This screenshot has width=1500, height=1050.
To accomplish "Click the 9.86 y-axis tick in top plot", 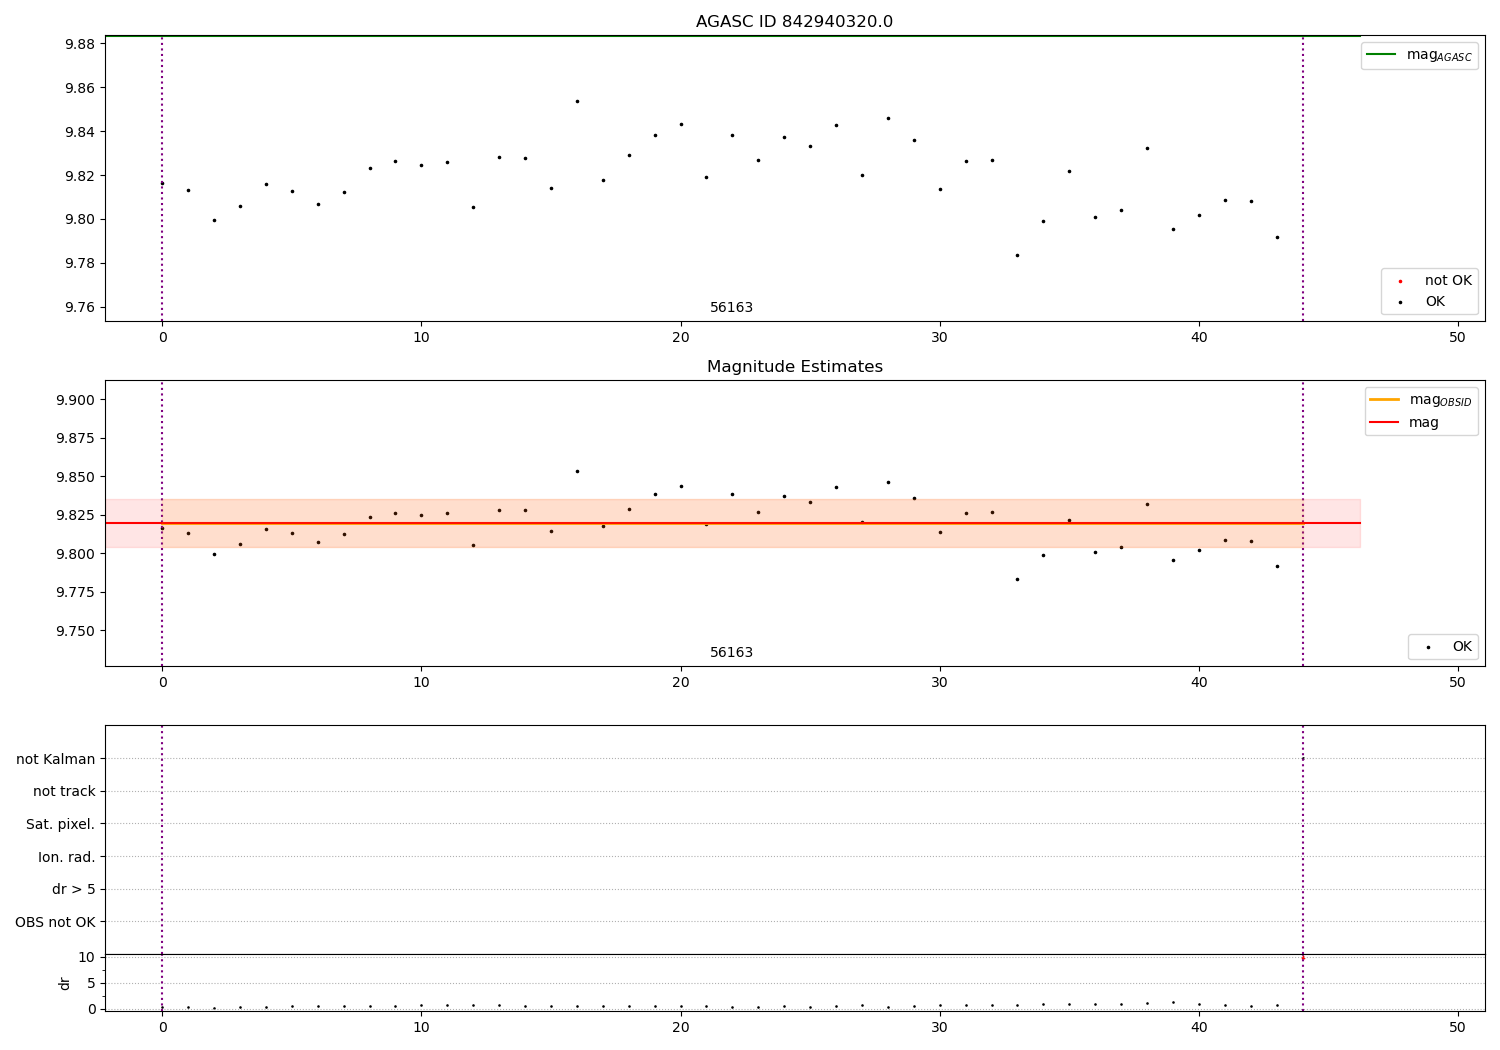I will (79, 88).
